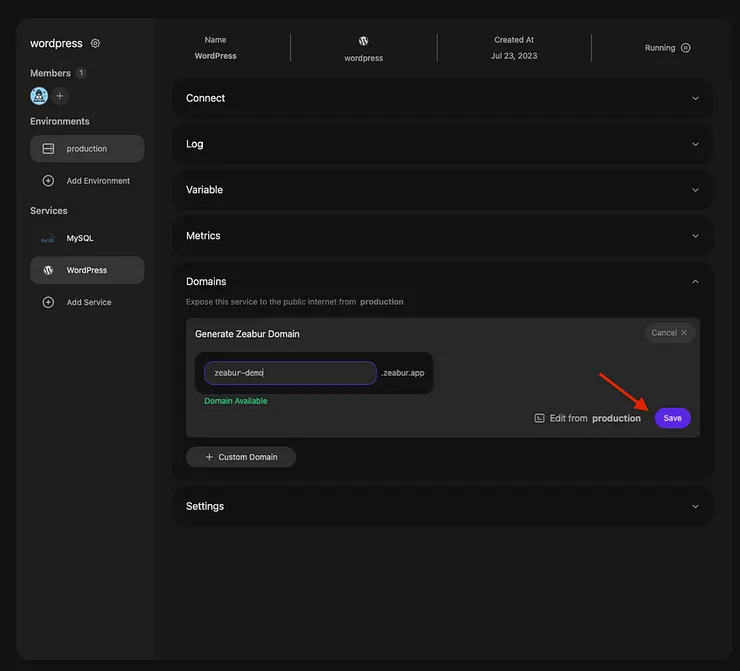Image resolution: width=740 pixels, height=671 pixels.
Task: Pause the Running service icon
Action: 686,48
